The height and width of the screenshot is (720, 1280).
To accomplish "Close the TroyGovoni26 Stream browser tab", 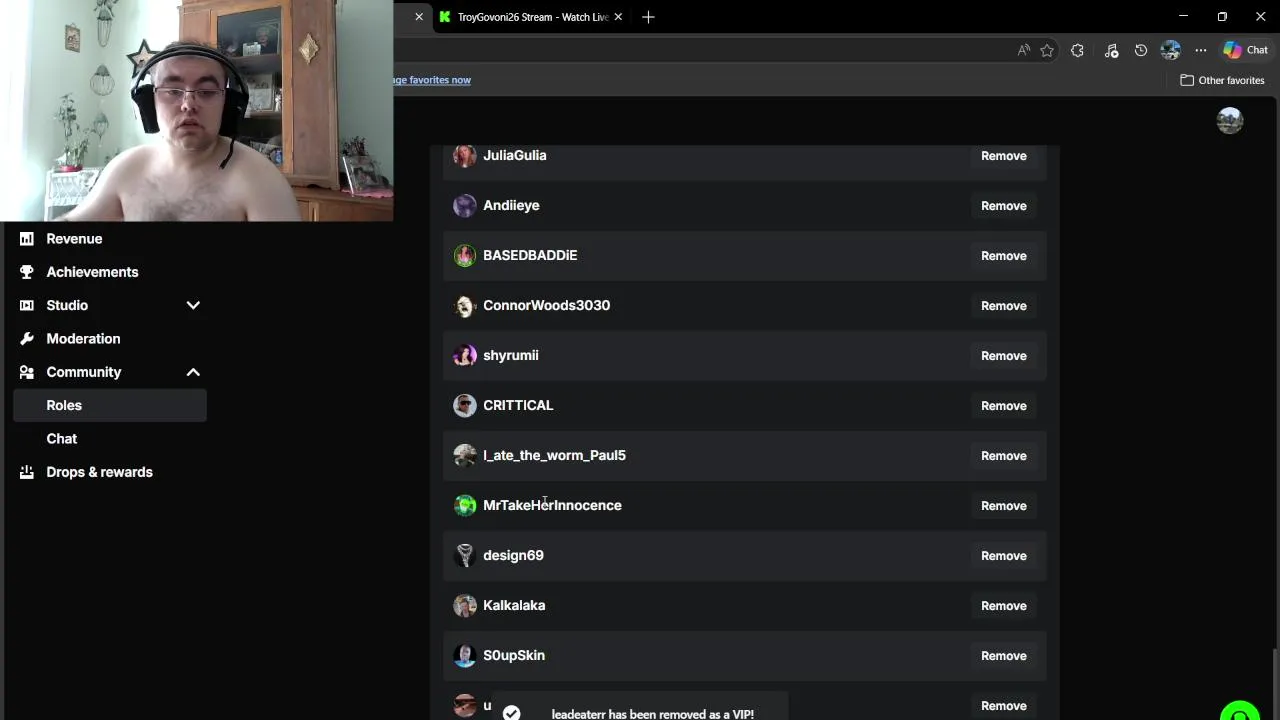I will (x=618, y=17).
